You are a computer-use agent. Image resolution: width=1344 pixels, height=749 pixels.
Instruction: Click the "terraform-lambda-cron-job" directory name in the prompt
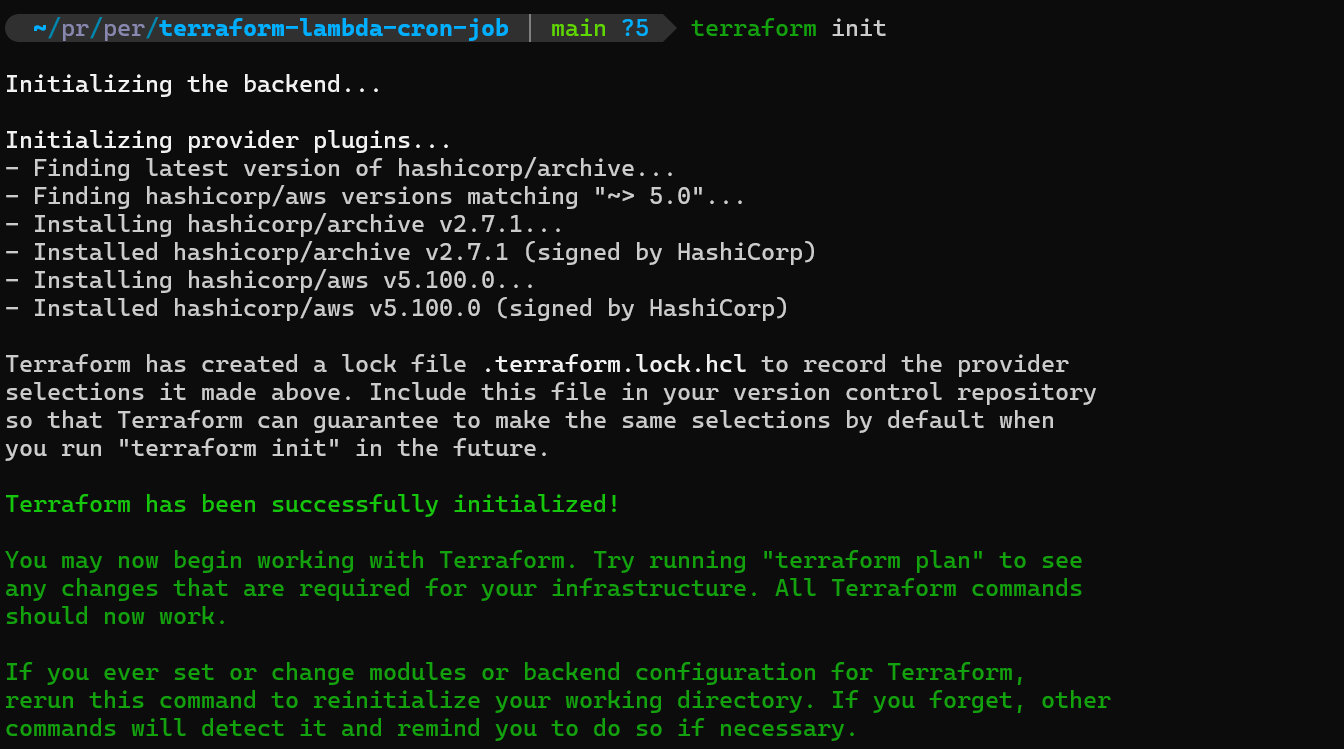(x=333, y=28)
